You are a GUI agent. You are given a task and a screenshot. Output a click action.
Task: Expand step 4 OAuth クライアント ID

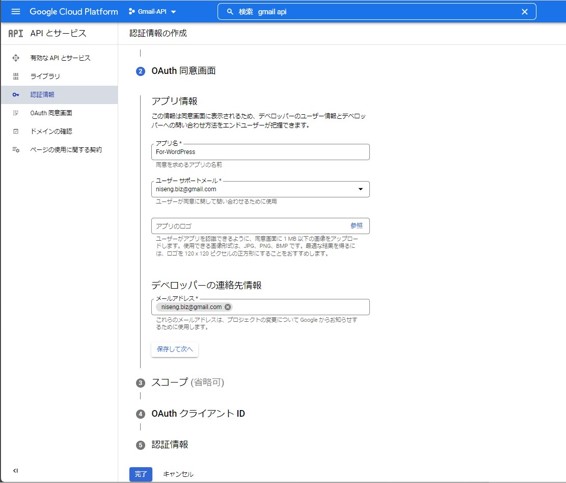pos(198,414)
